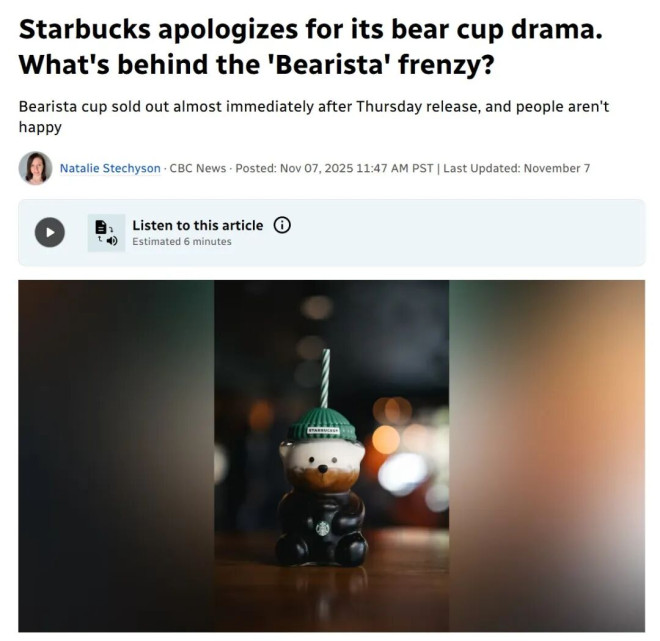Click the headline line about bear cup drama
The width and height of the screenshot is (660, 641).
click(311, 29)
